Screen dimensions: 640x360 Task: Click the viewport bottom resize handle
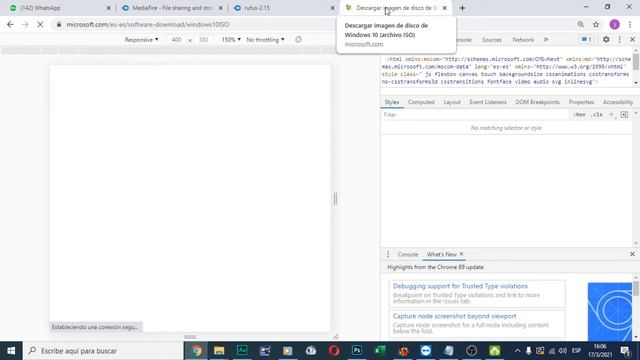[190, 337]
